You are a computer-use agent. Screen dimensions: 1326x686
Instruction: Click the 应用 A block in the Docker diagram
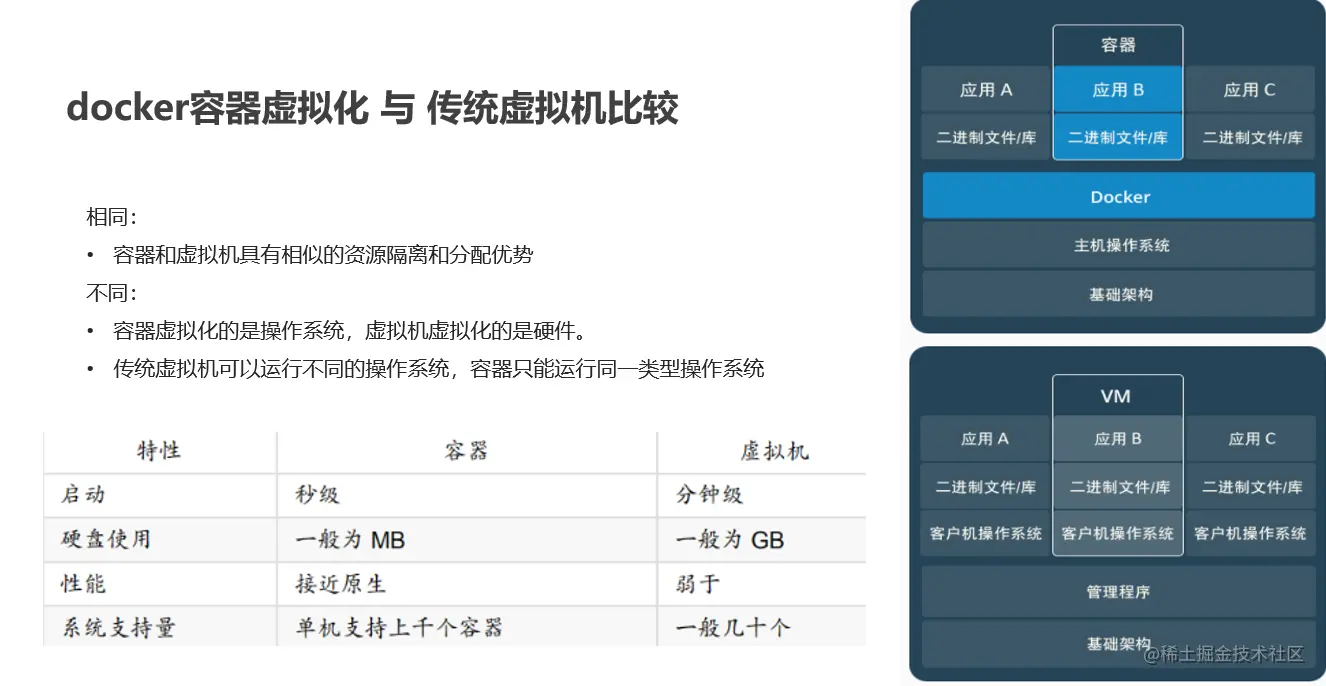(x=984, y=89)
